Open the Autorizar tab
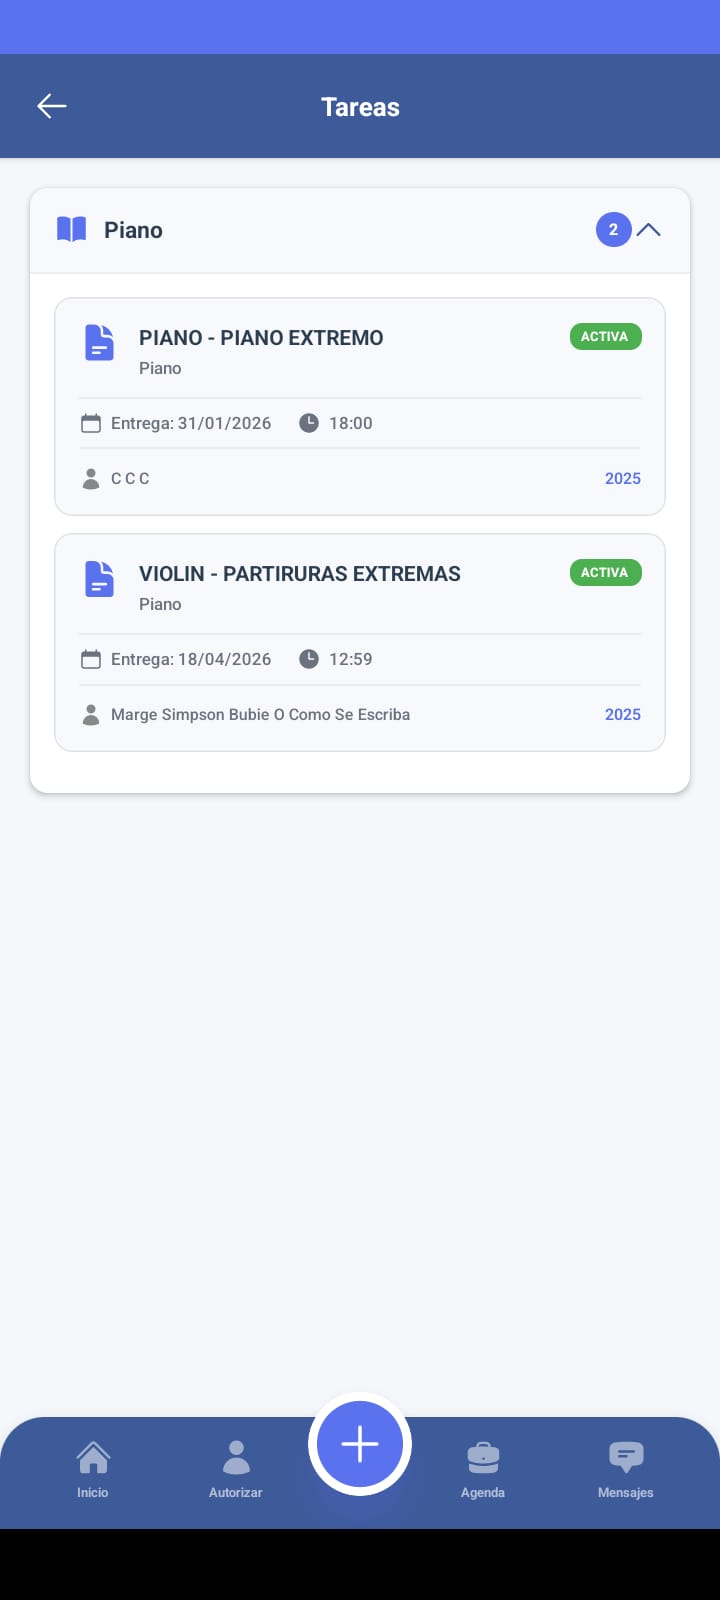This screenshot has width=720, height=1600. [236, 1469]
